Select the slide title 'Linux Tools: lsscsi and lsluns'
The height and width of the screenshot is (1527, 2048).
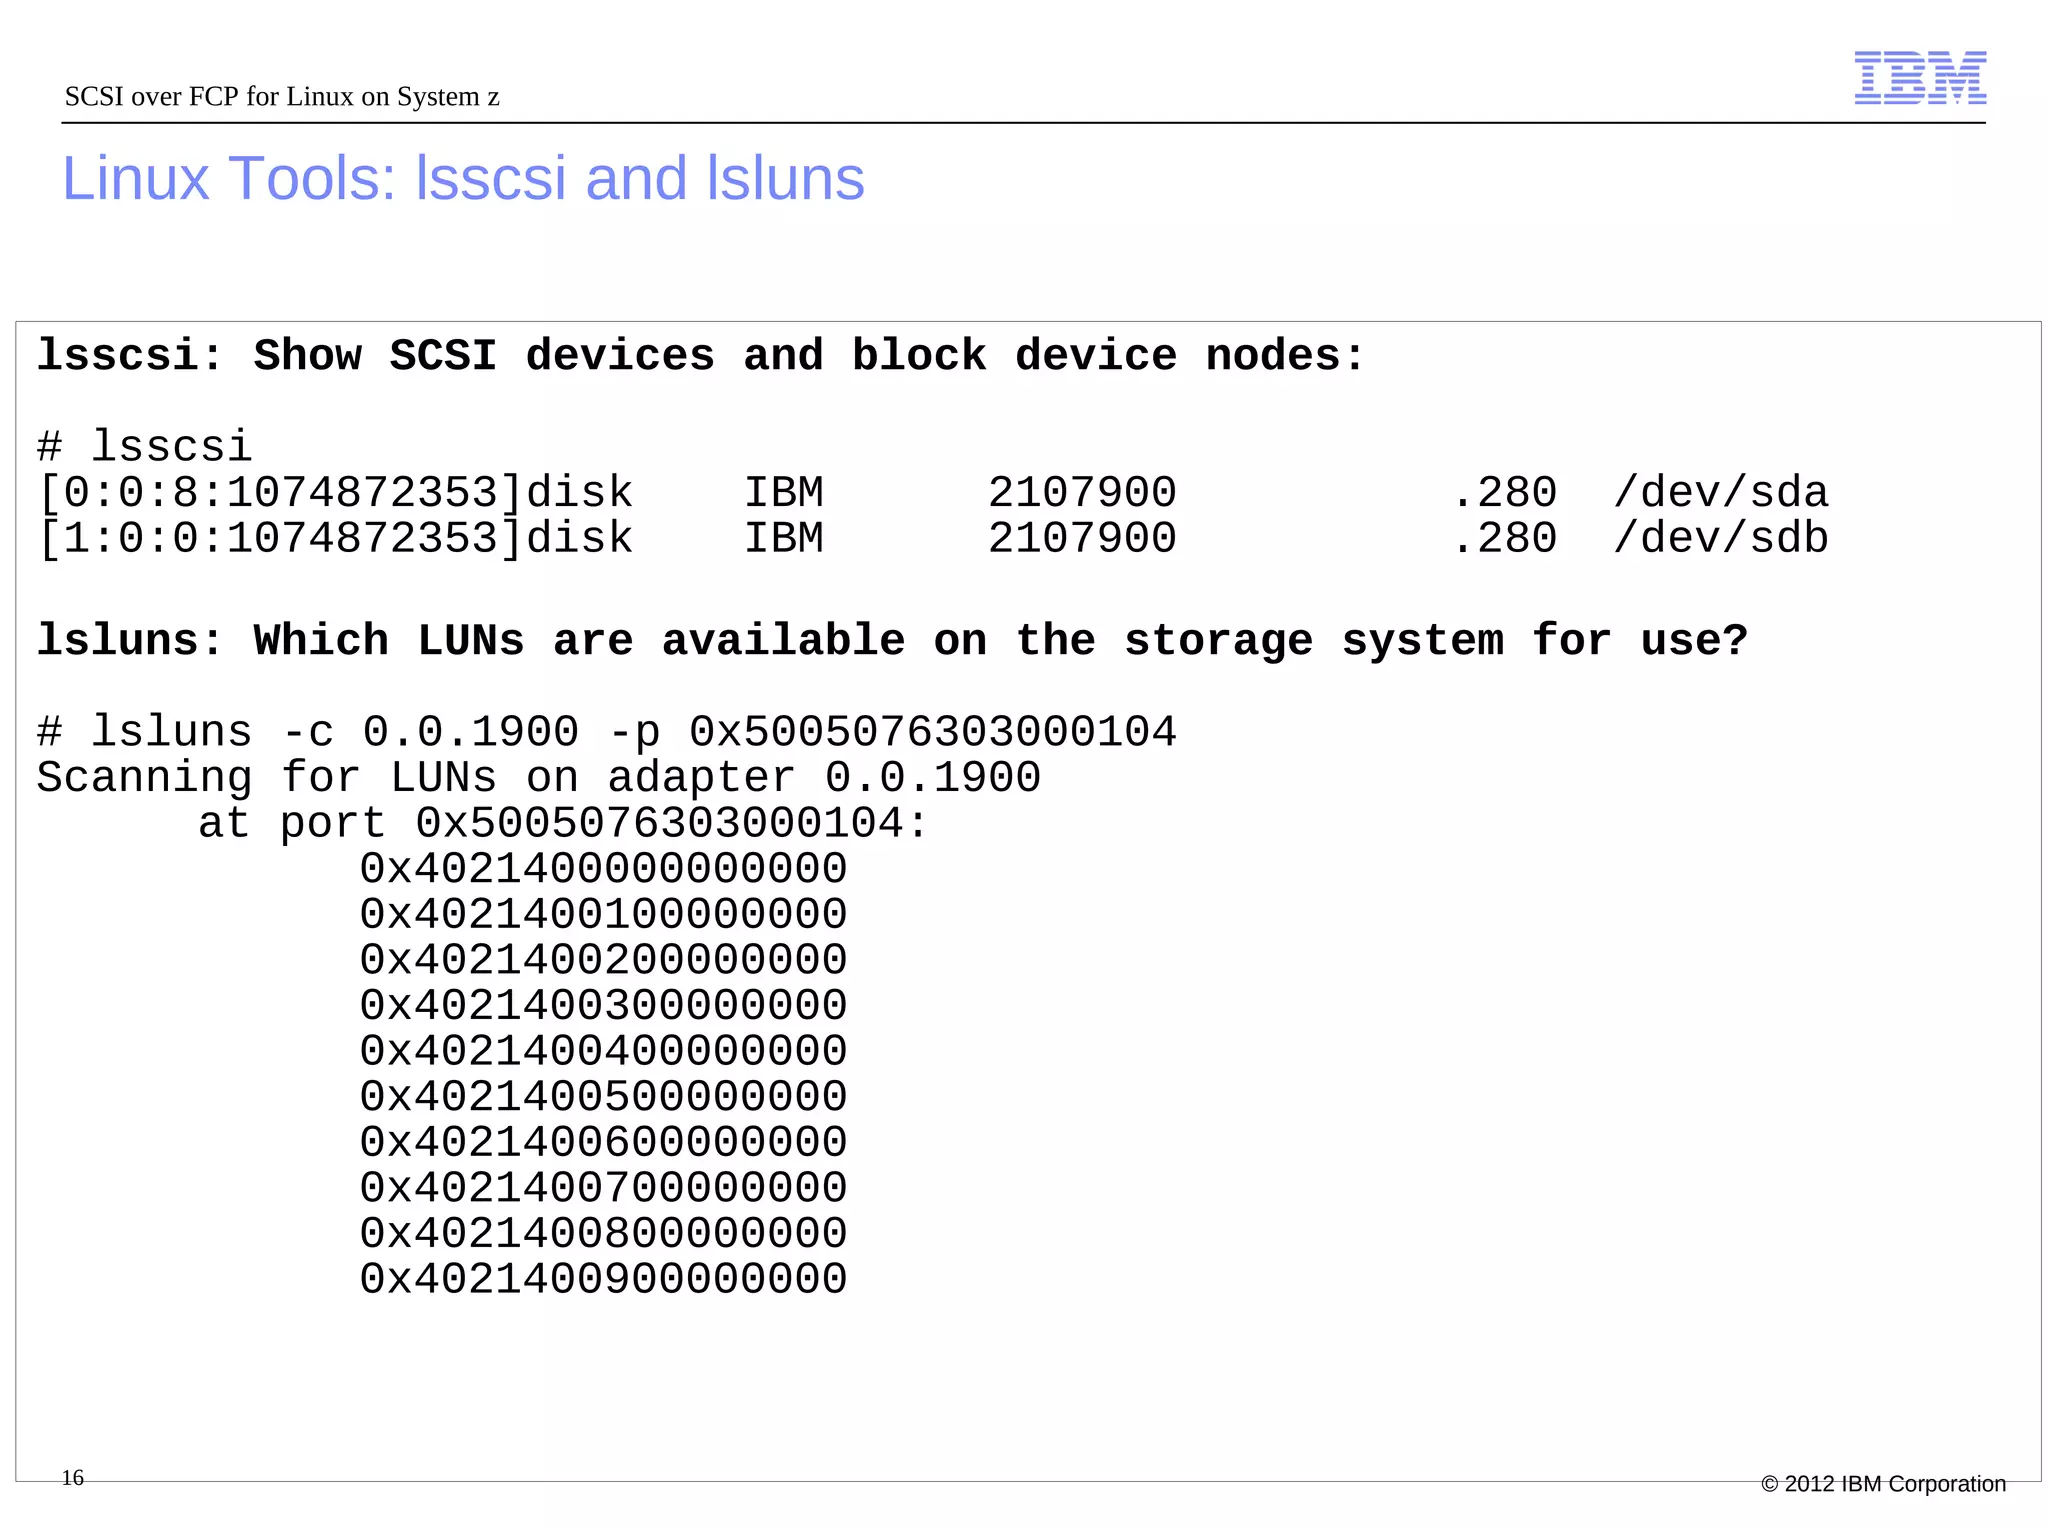tap(463, 179)
